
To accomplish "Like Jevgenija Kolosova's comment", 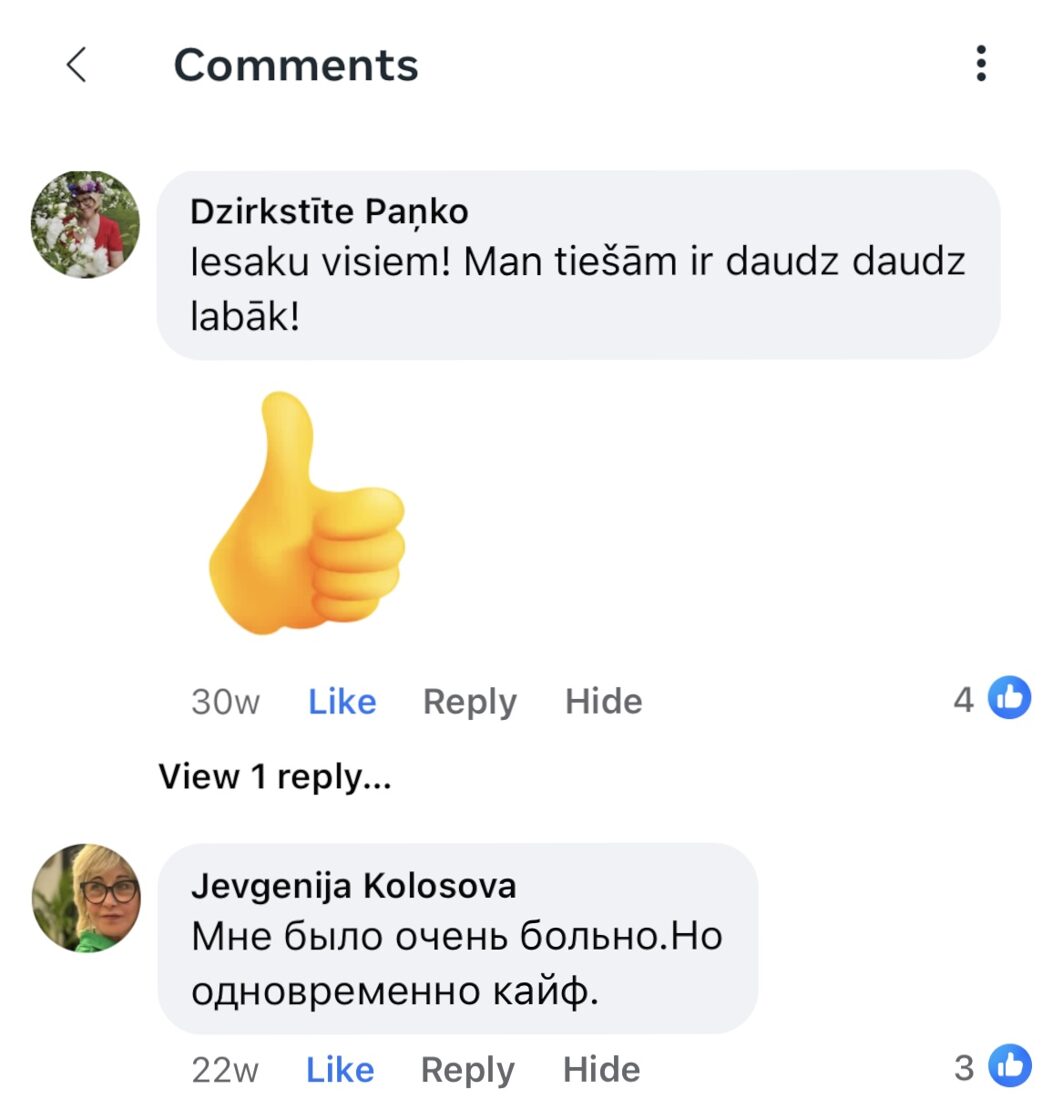I will tap(340, 1070).
